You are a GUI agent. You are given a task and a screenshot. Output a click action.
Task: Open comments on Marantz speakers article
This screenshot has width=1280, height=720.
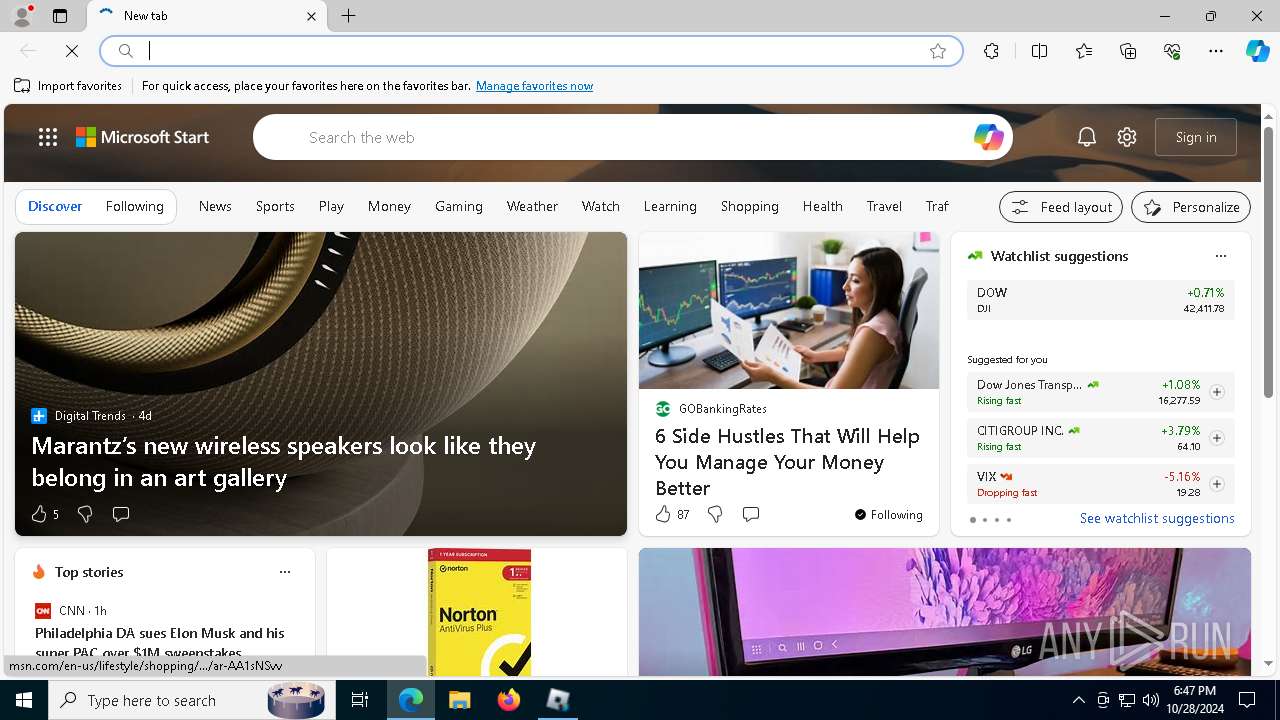click(x=121, y=514)
